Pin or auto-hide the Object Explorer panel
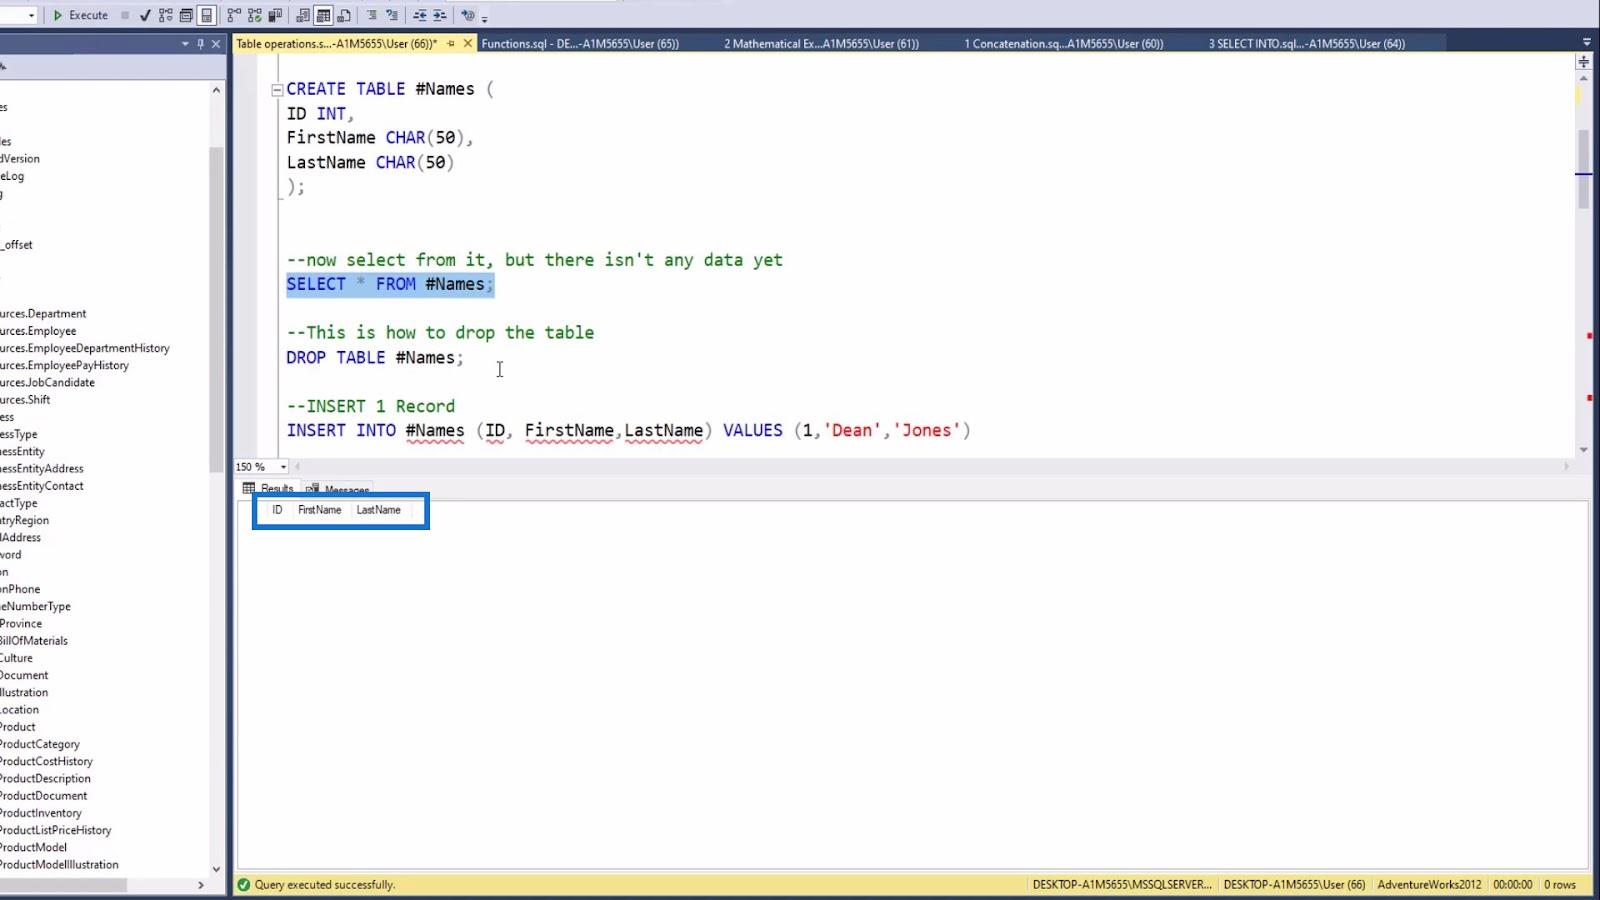This screenshot has width=1600, height=900. 200,44
